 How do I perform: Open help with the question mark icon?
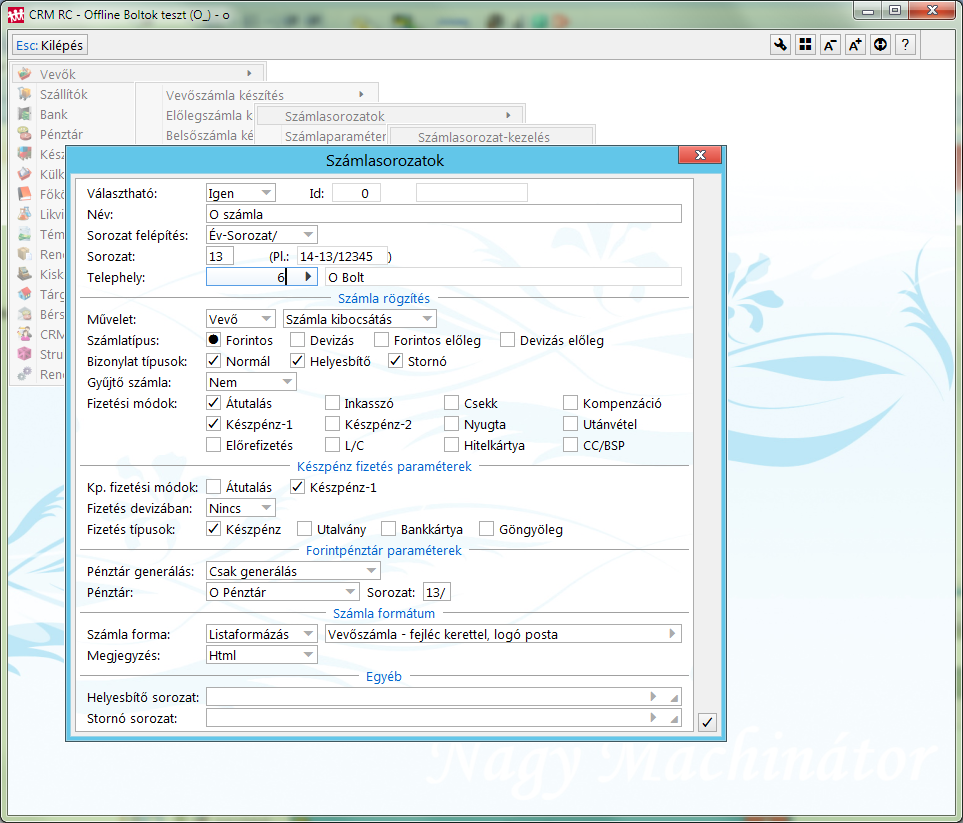[905, 45]
